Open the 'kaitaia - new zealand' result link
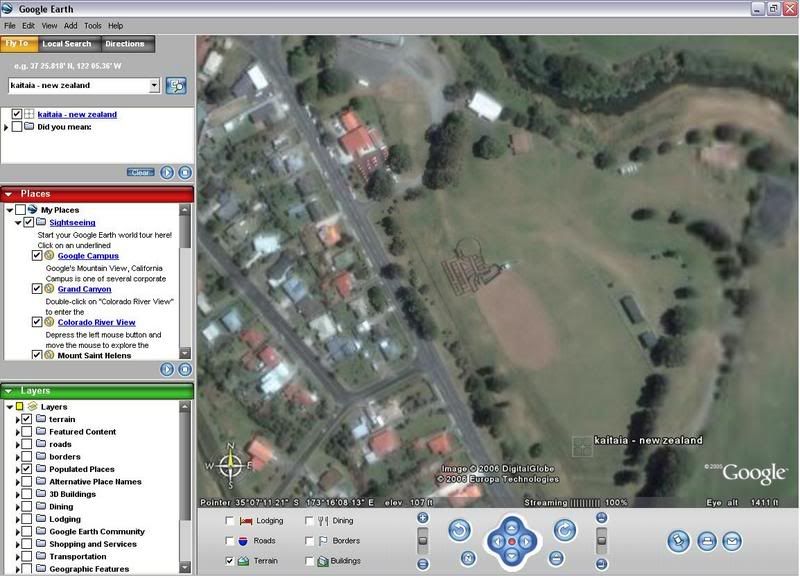Image resolution: width=800 pixels, height=578 pixels. click(77, 114)
